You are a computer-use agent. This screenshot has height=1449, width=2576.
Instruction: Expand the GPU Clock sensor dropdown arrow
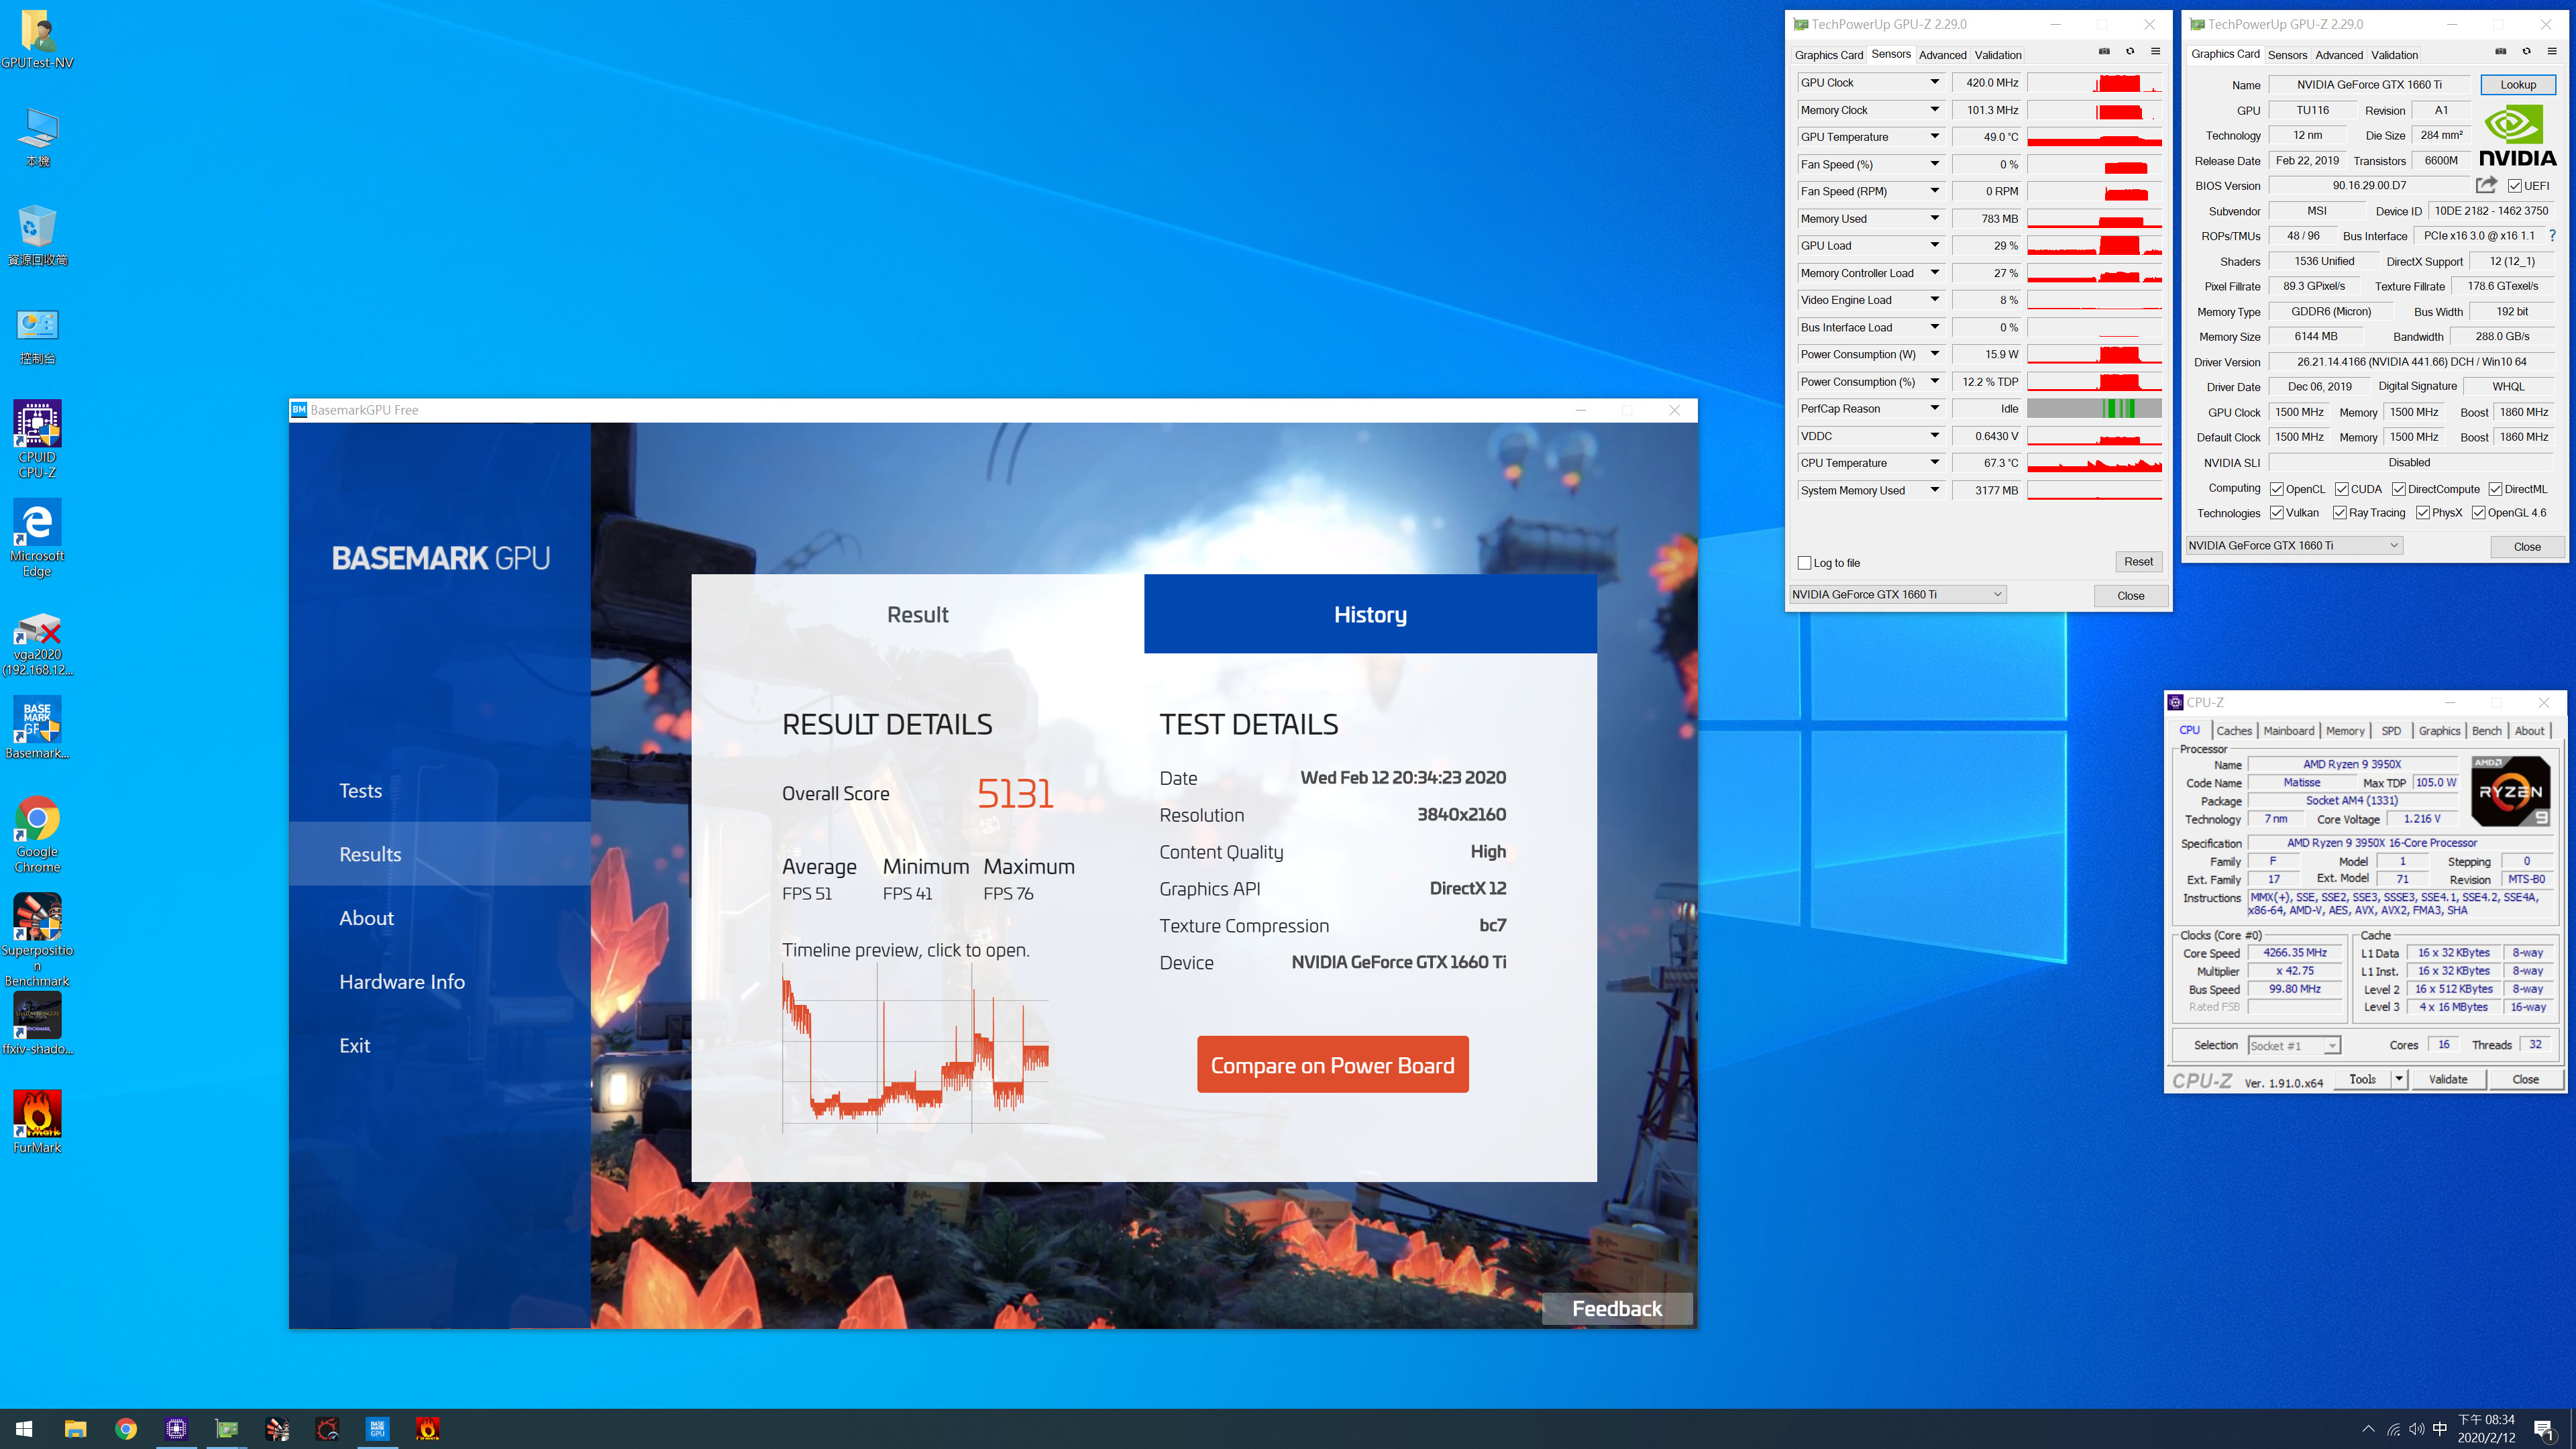coord(1934,82)
